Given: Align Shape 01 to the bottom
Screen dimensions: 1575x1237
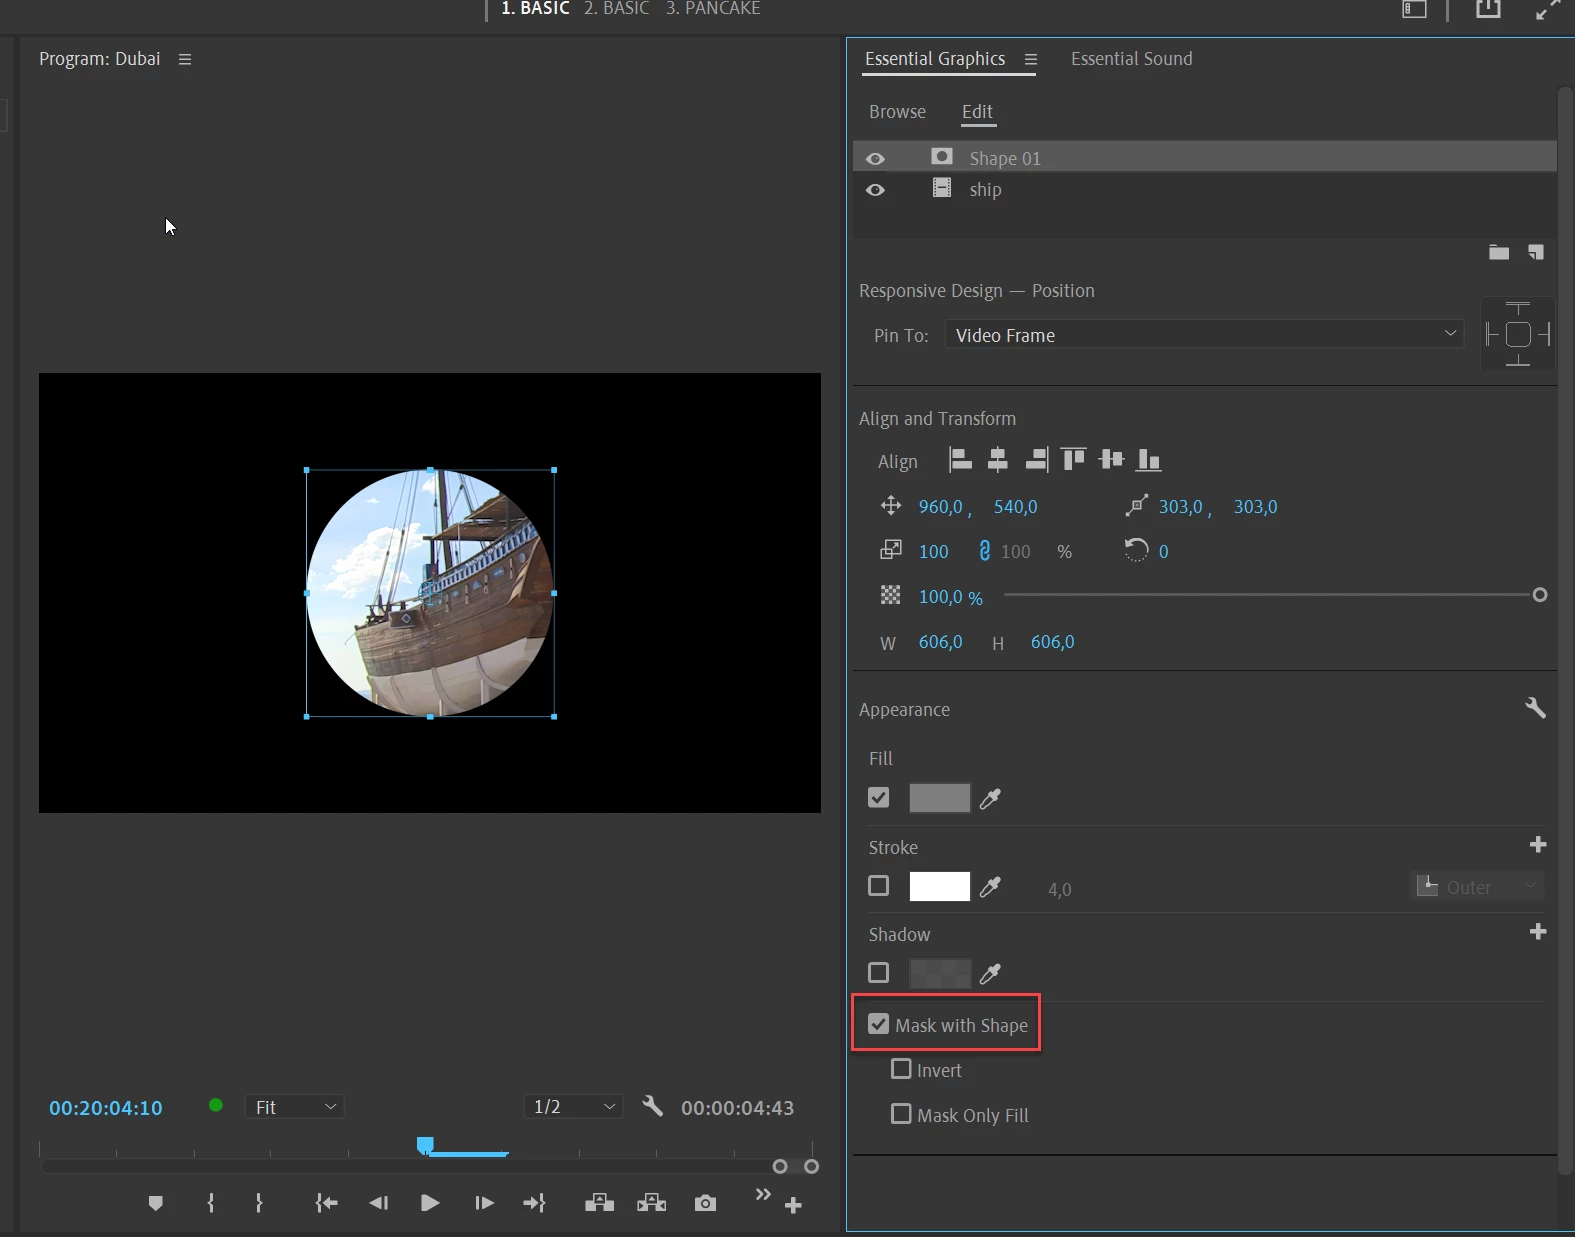Looking at the screenshot, I should point(1149,460).
